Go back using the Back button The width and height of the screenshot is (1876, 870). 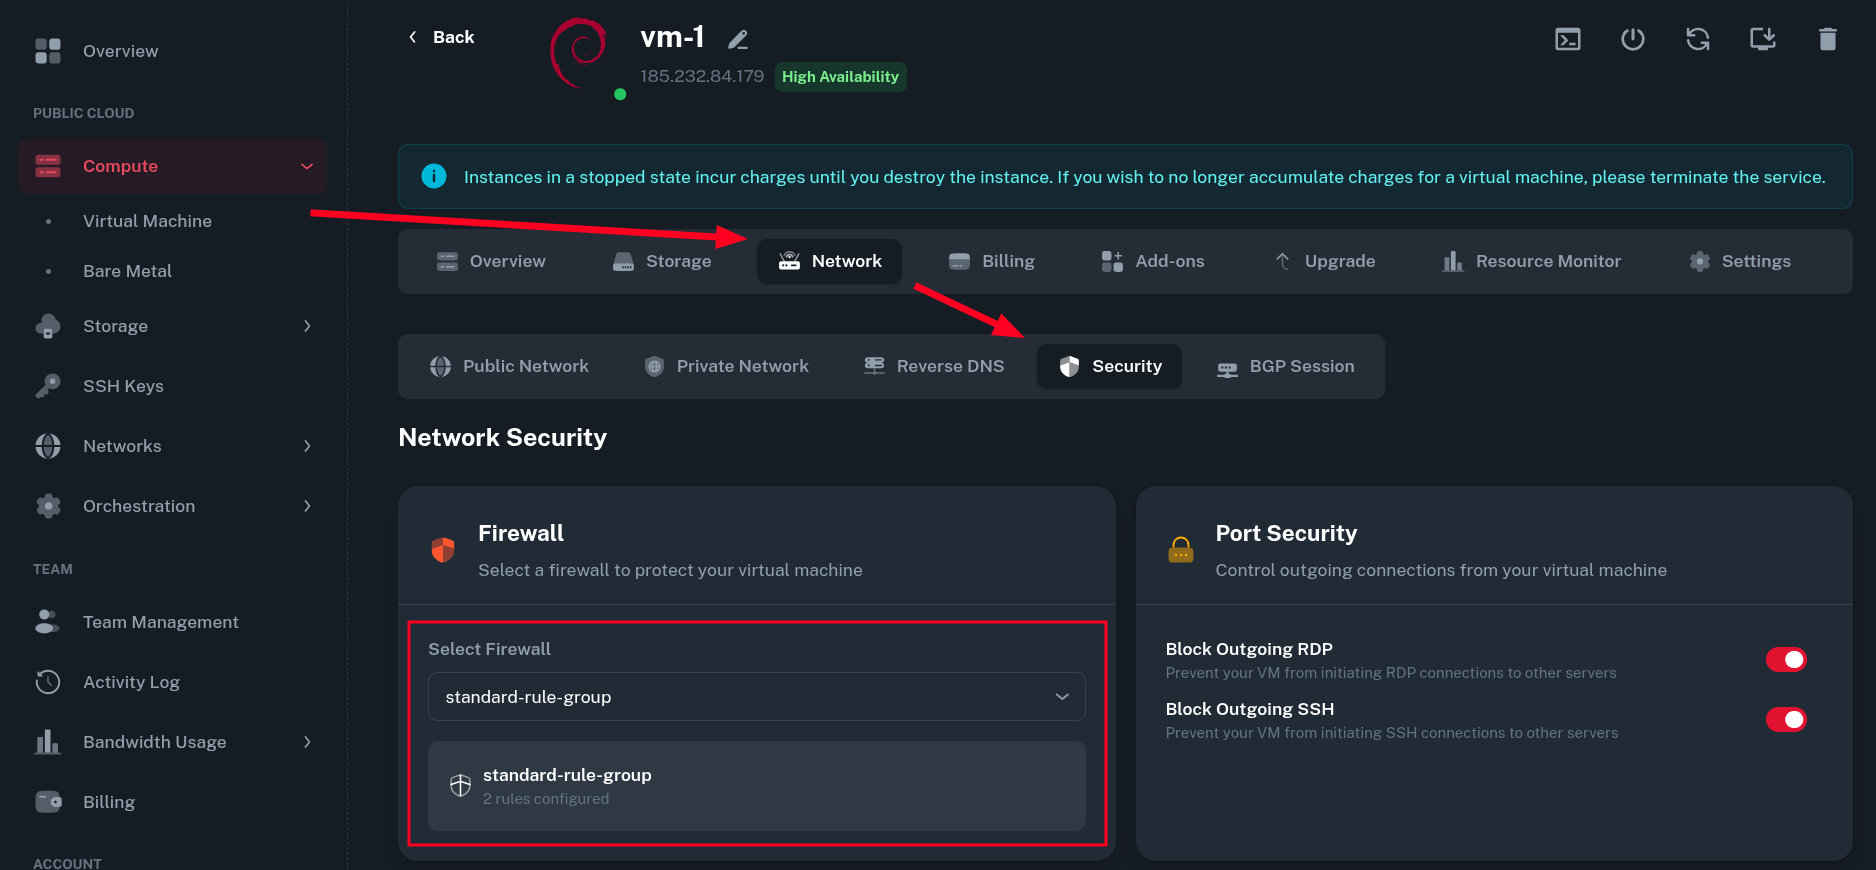(x=441, y=37)
